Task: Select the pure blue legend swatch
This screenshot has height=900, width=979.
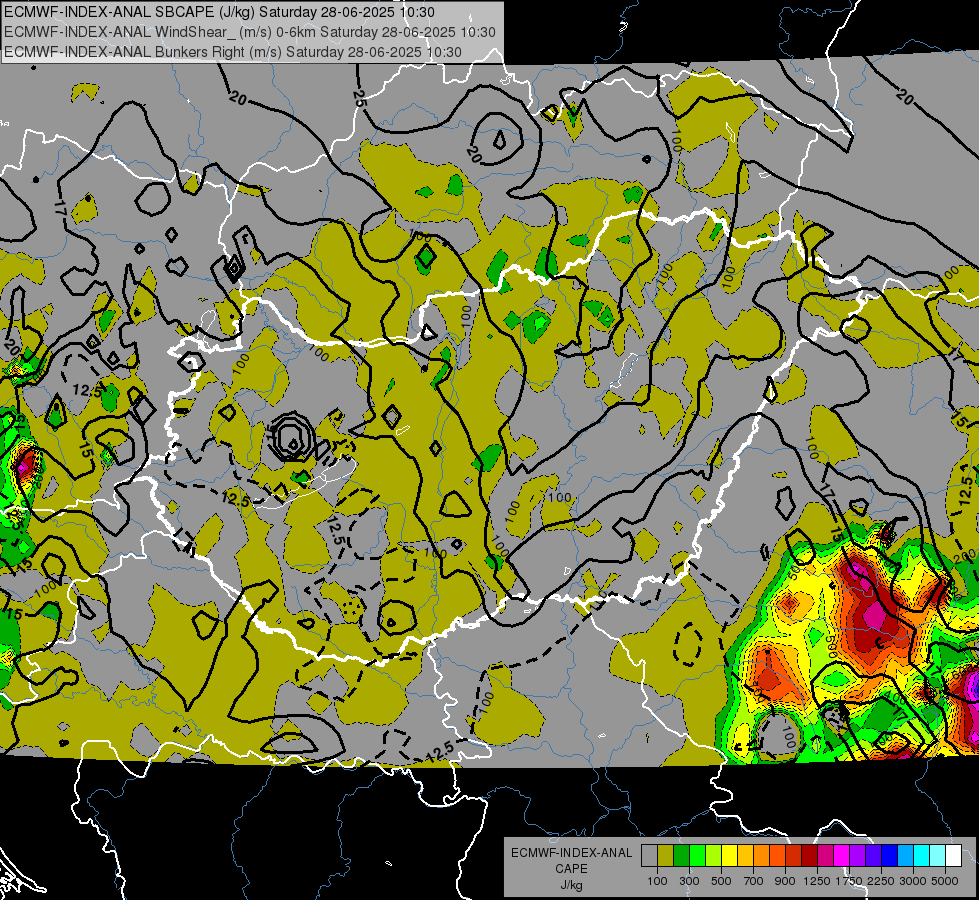Action: click(889, 855)
